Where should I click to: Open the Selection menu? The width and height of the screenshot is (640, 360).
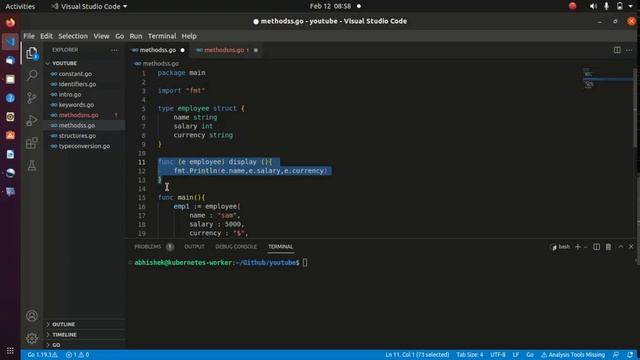(73, 36)
